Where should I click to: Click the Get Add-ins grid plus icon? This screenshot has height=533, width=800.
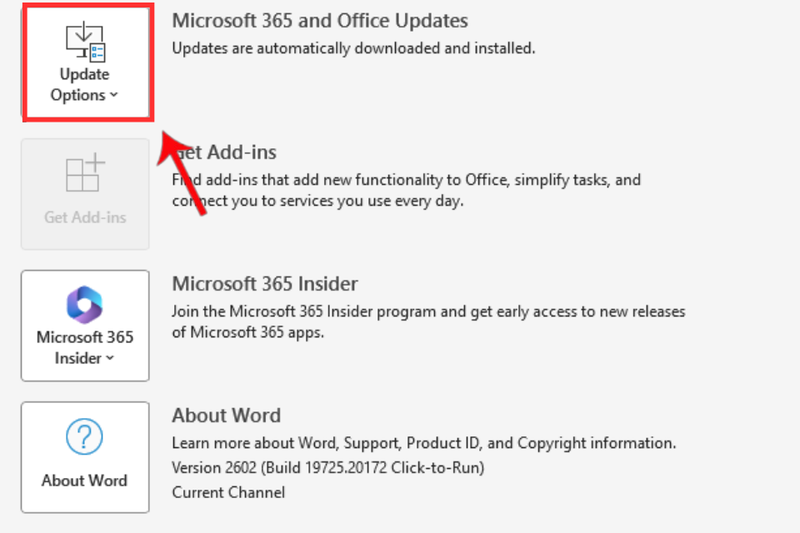click(x=85, y=172)
